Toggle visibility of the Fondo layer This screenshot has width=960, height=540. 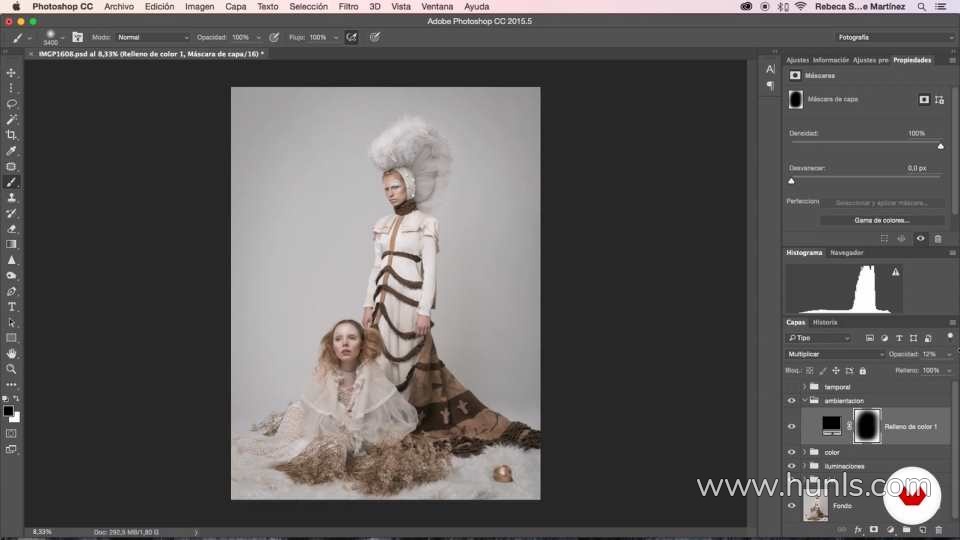pos(791,506)
